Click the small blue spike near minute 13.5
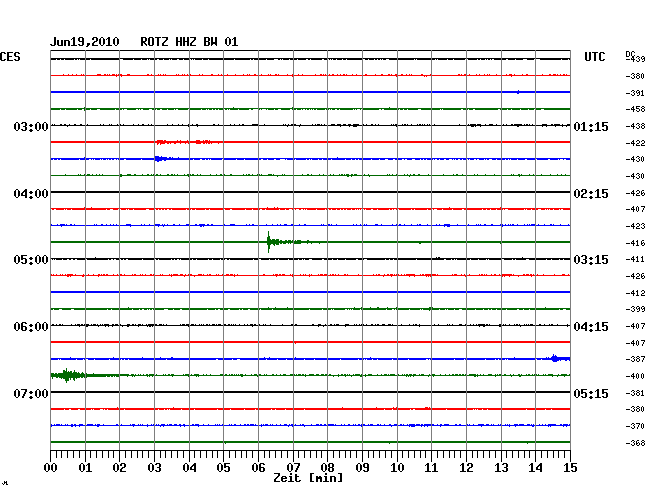This screenshot has width=650, height=494. point(518,92)
